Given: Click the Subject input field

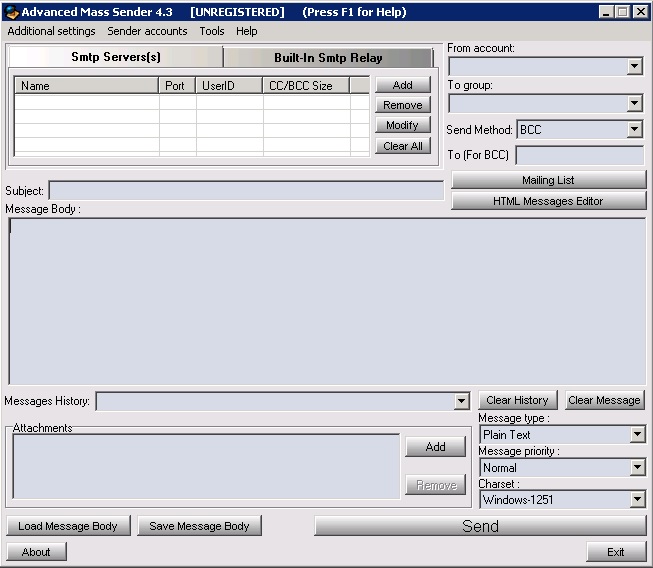Looking at the screenshot, I should [x=246, y=191].
